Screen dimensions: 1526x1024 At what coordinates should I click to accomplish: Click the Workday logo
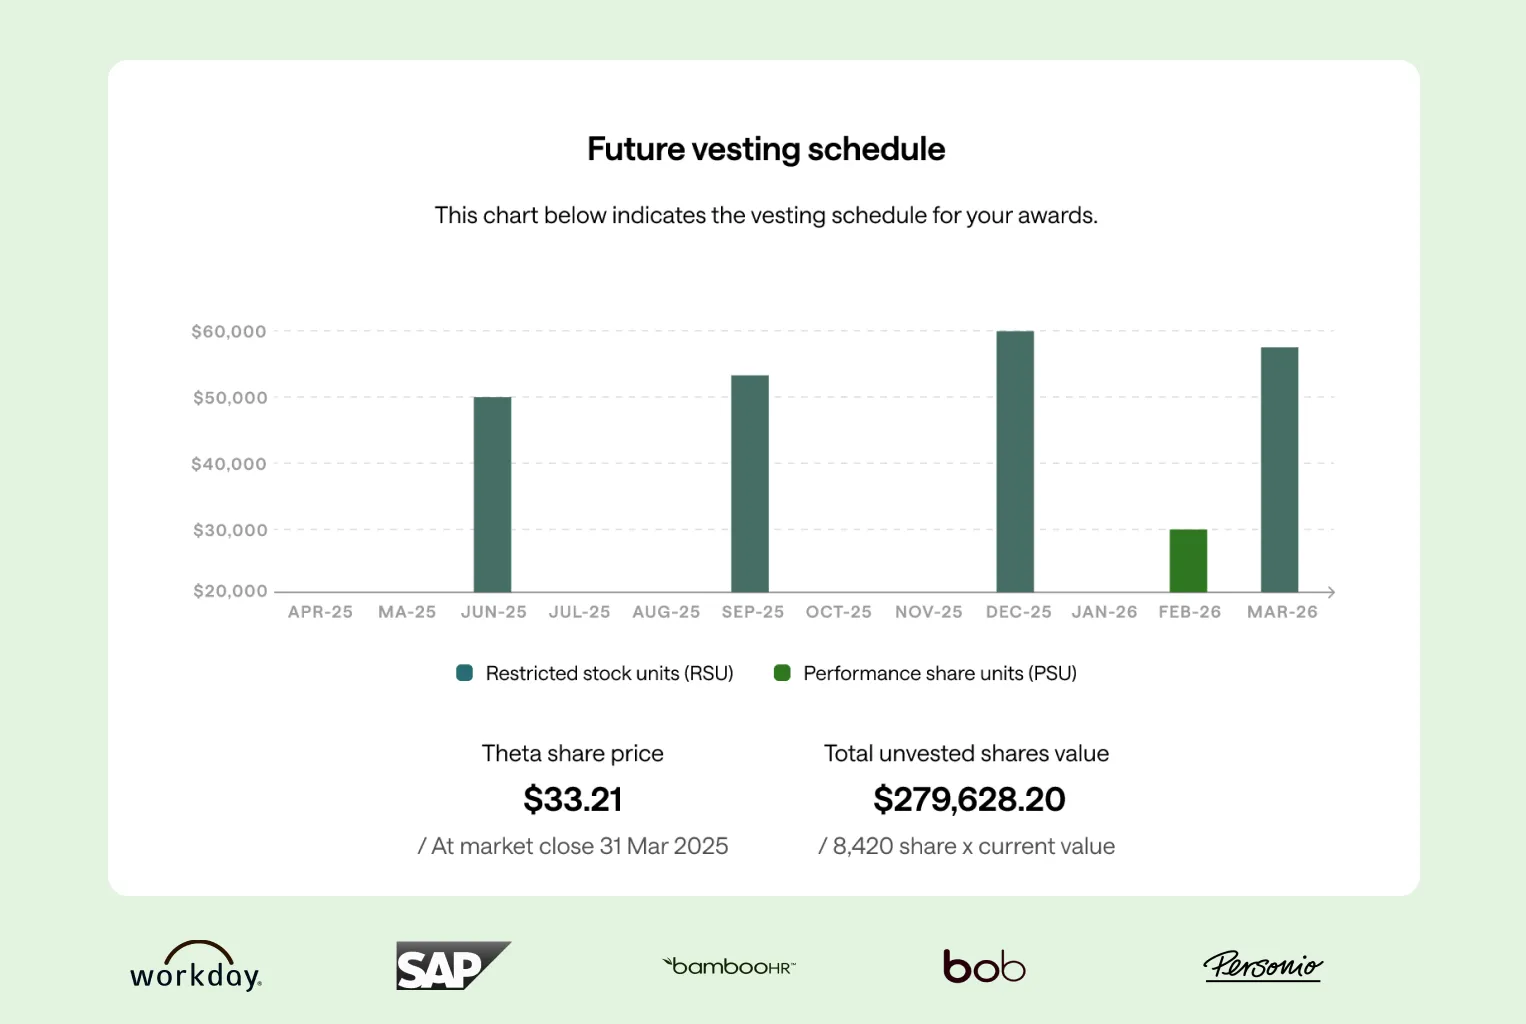coord(196,967)
